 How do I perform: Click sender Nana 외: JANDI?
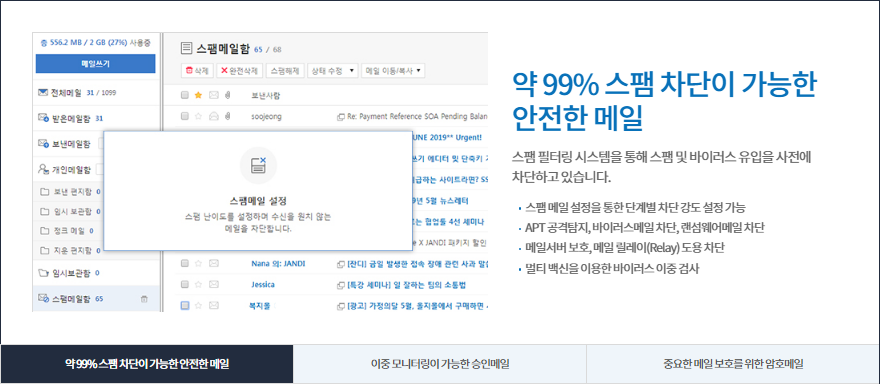(x=278, y=264)
